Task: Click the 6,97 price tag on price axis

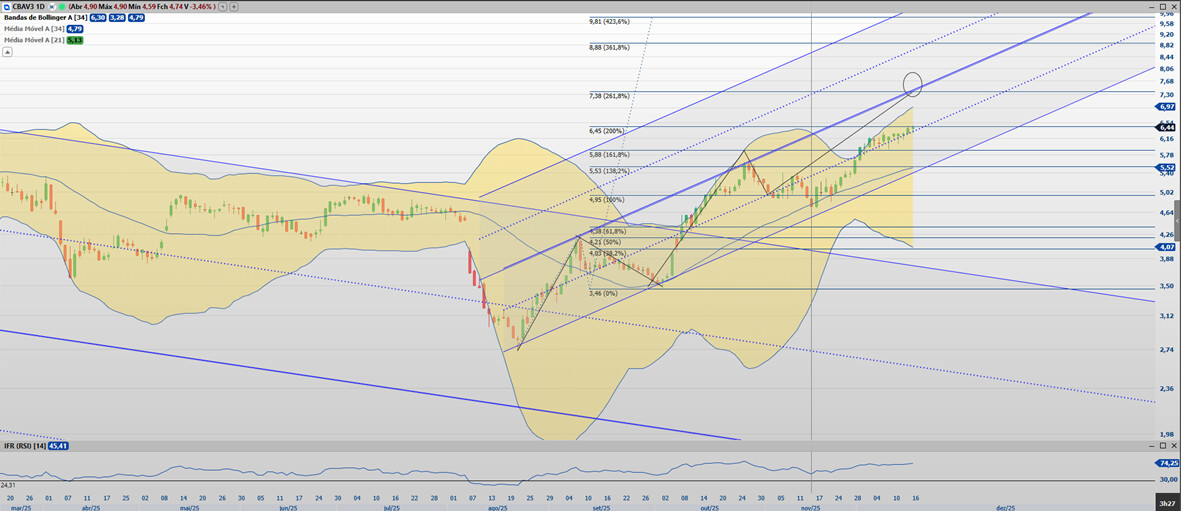Action: click(x=1166, y=106)
